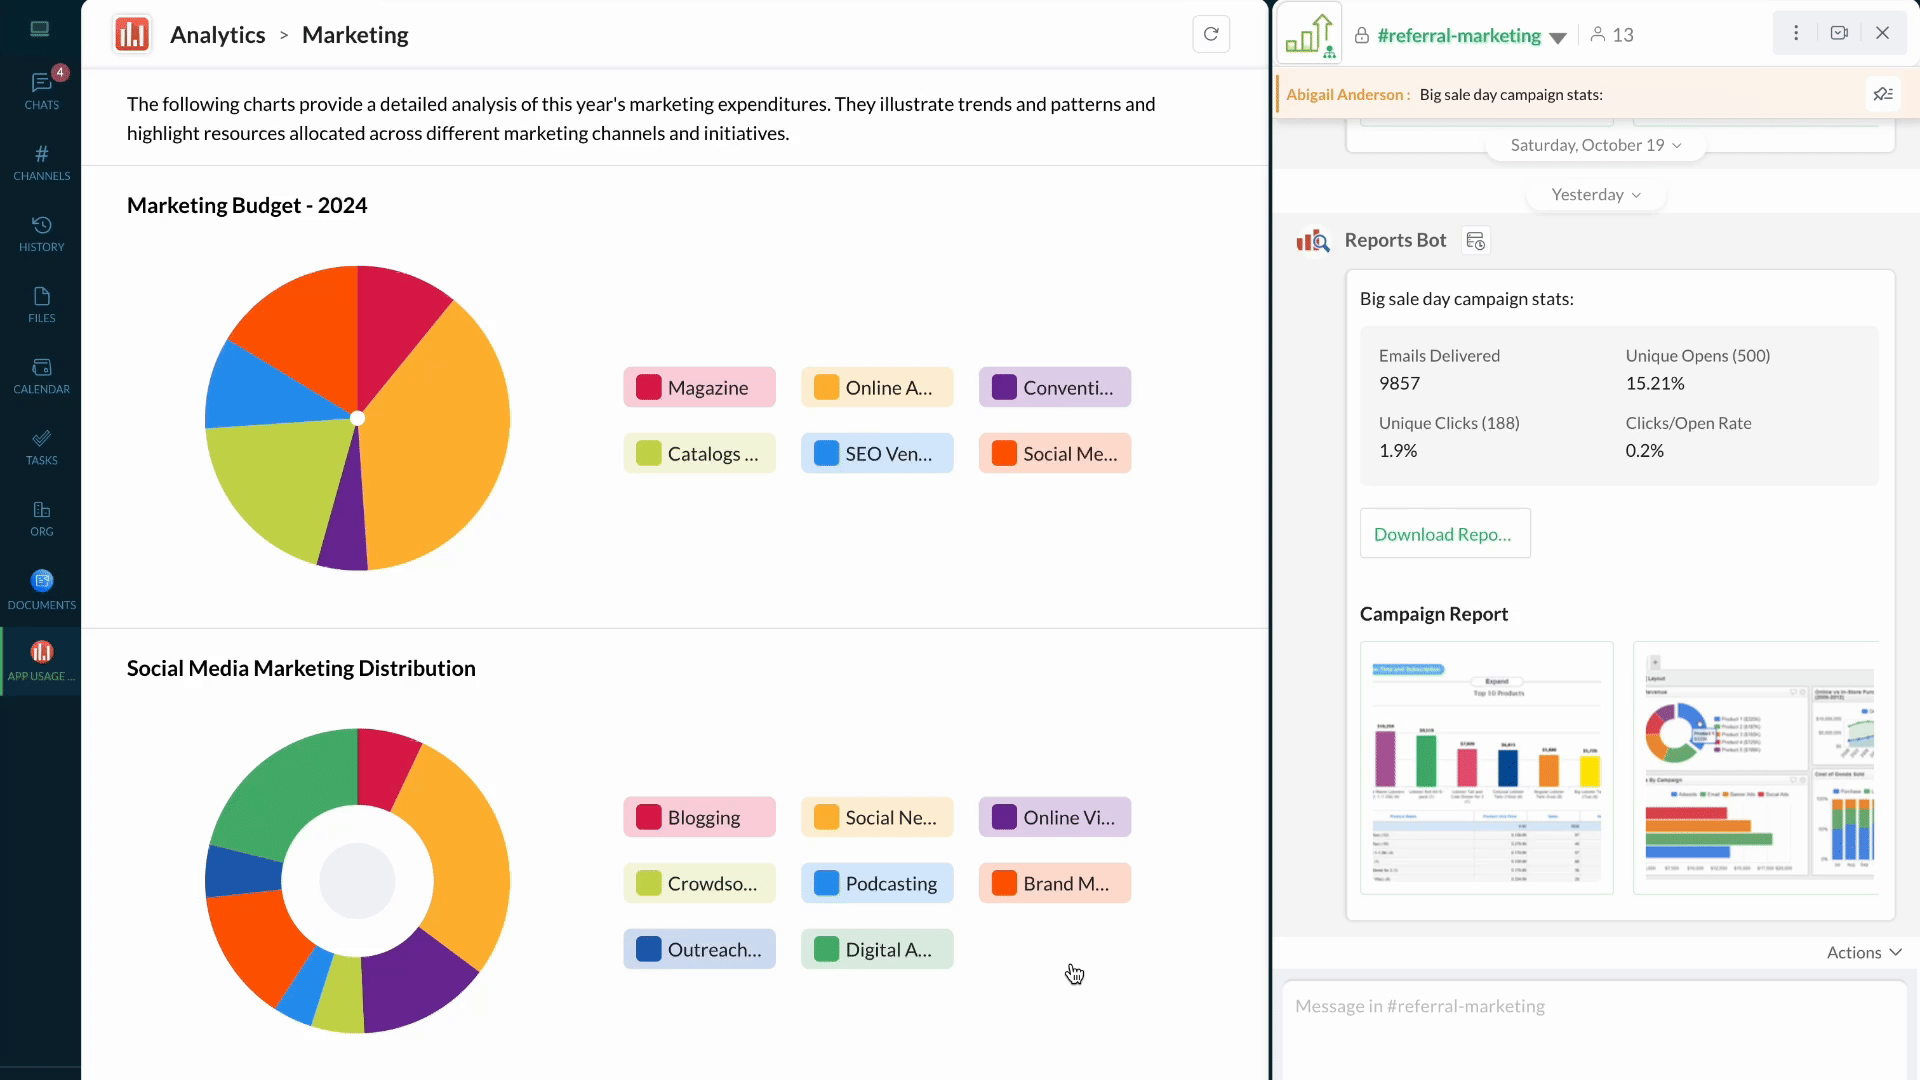The image size is (1920, 1080).
Task: Click the refresh icon on analytics page
Action: [x=1211, y=34]
